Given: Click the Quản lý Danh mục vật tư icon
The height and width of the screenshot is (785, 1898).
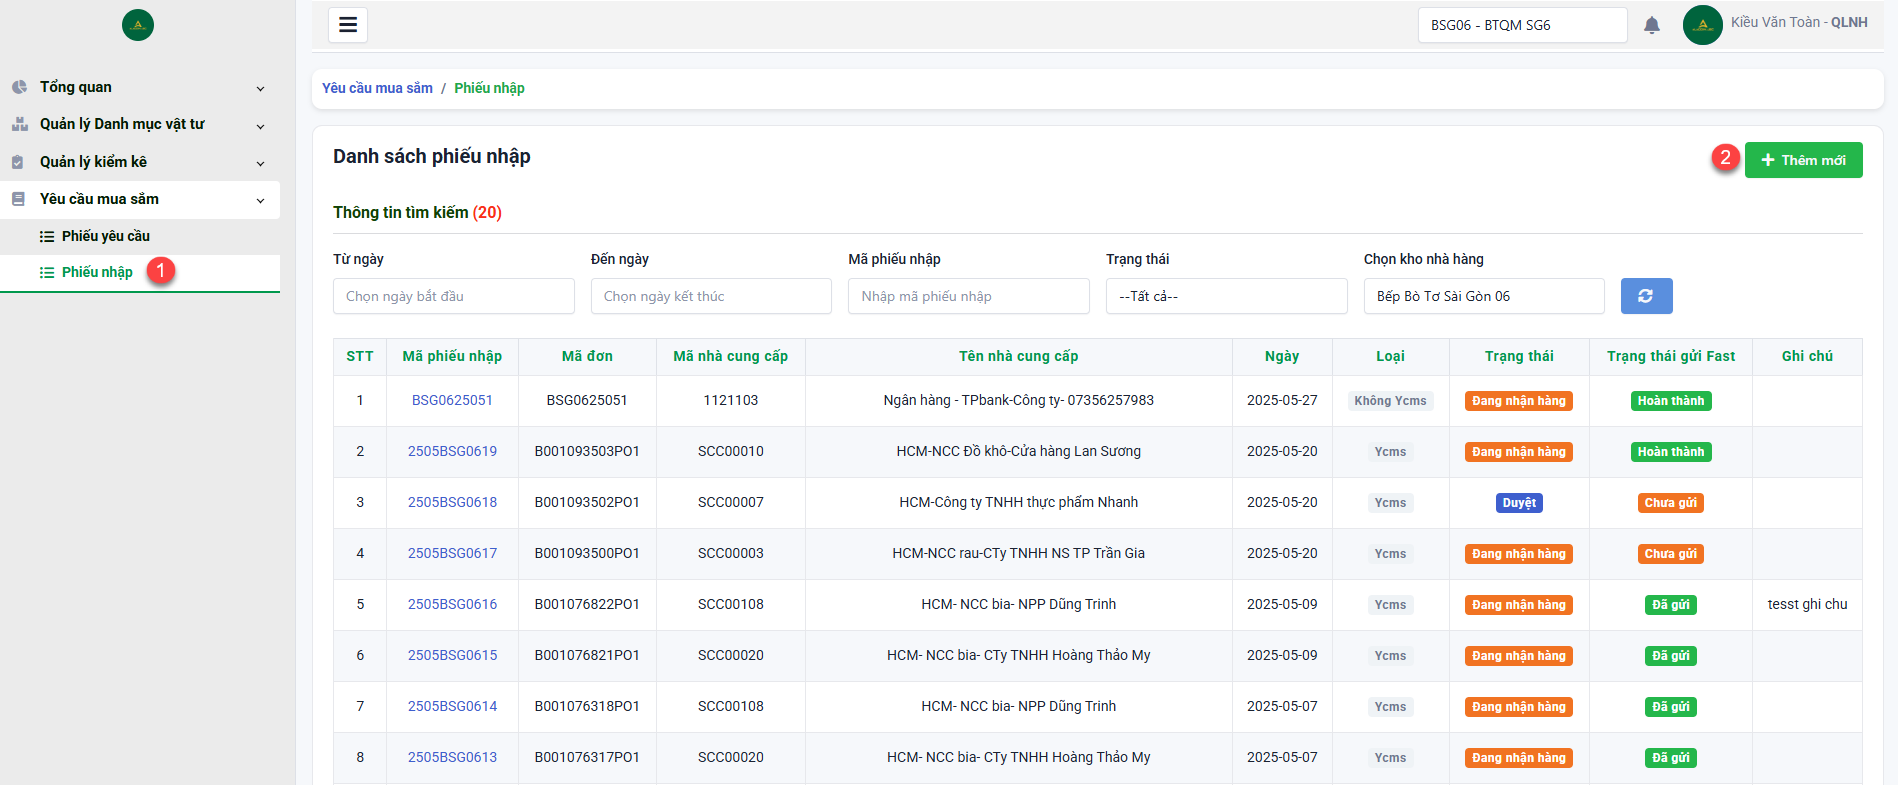Looking at the screenshot, I should (x=19, y=124).
